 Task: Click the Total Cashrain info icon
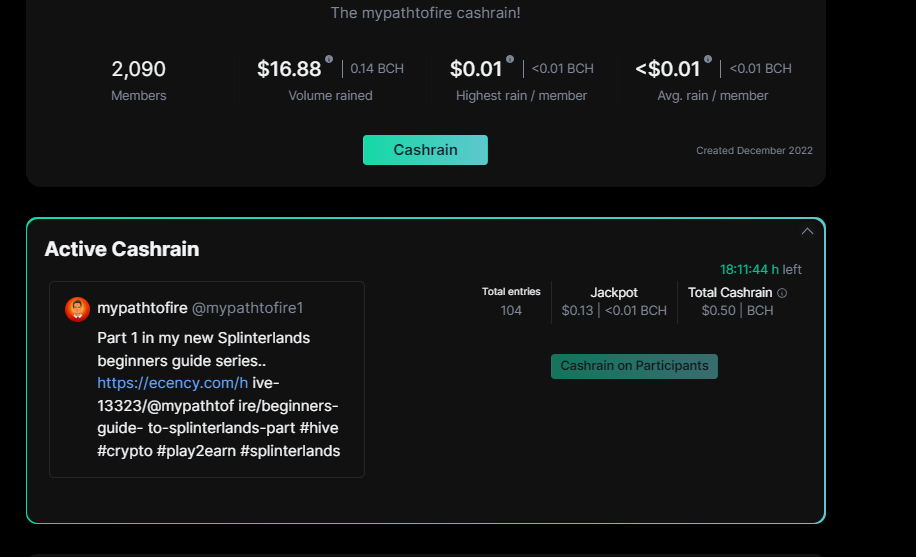782,293
